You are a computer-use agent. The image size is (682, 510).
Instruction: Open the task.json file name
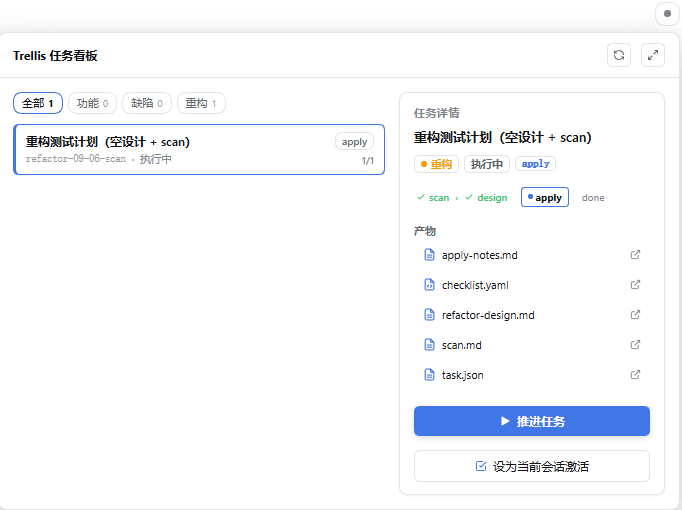point(462,375)
